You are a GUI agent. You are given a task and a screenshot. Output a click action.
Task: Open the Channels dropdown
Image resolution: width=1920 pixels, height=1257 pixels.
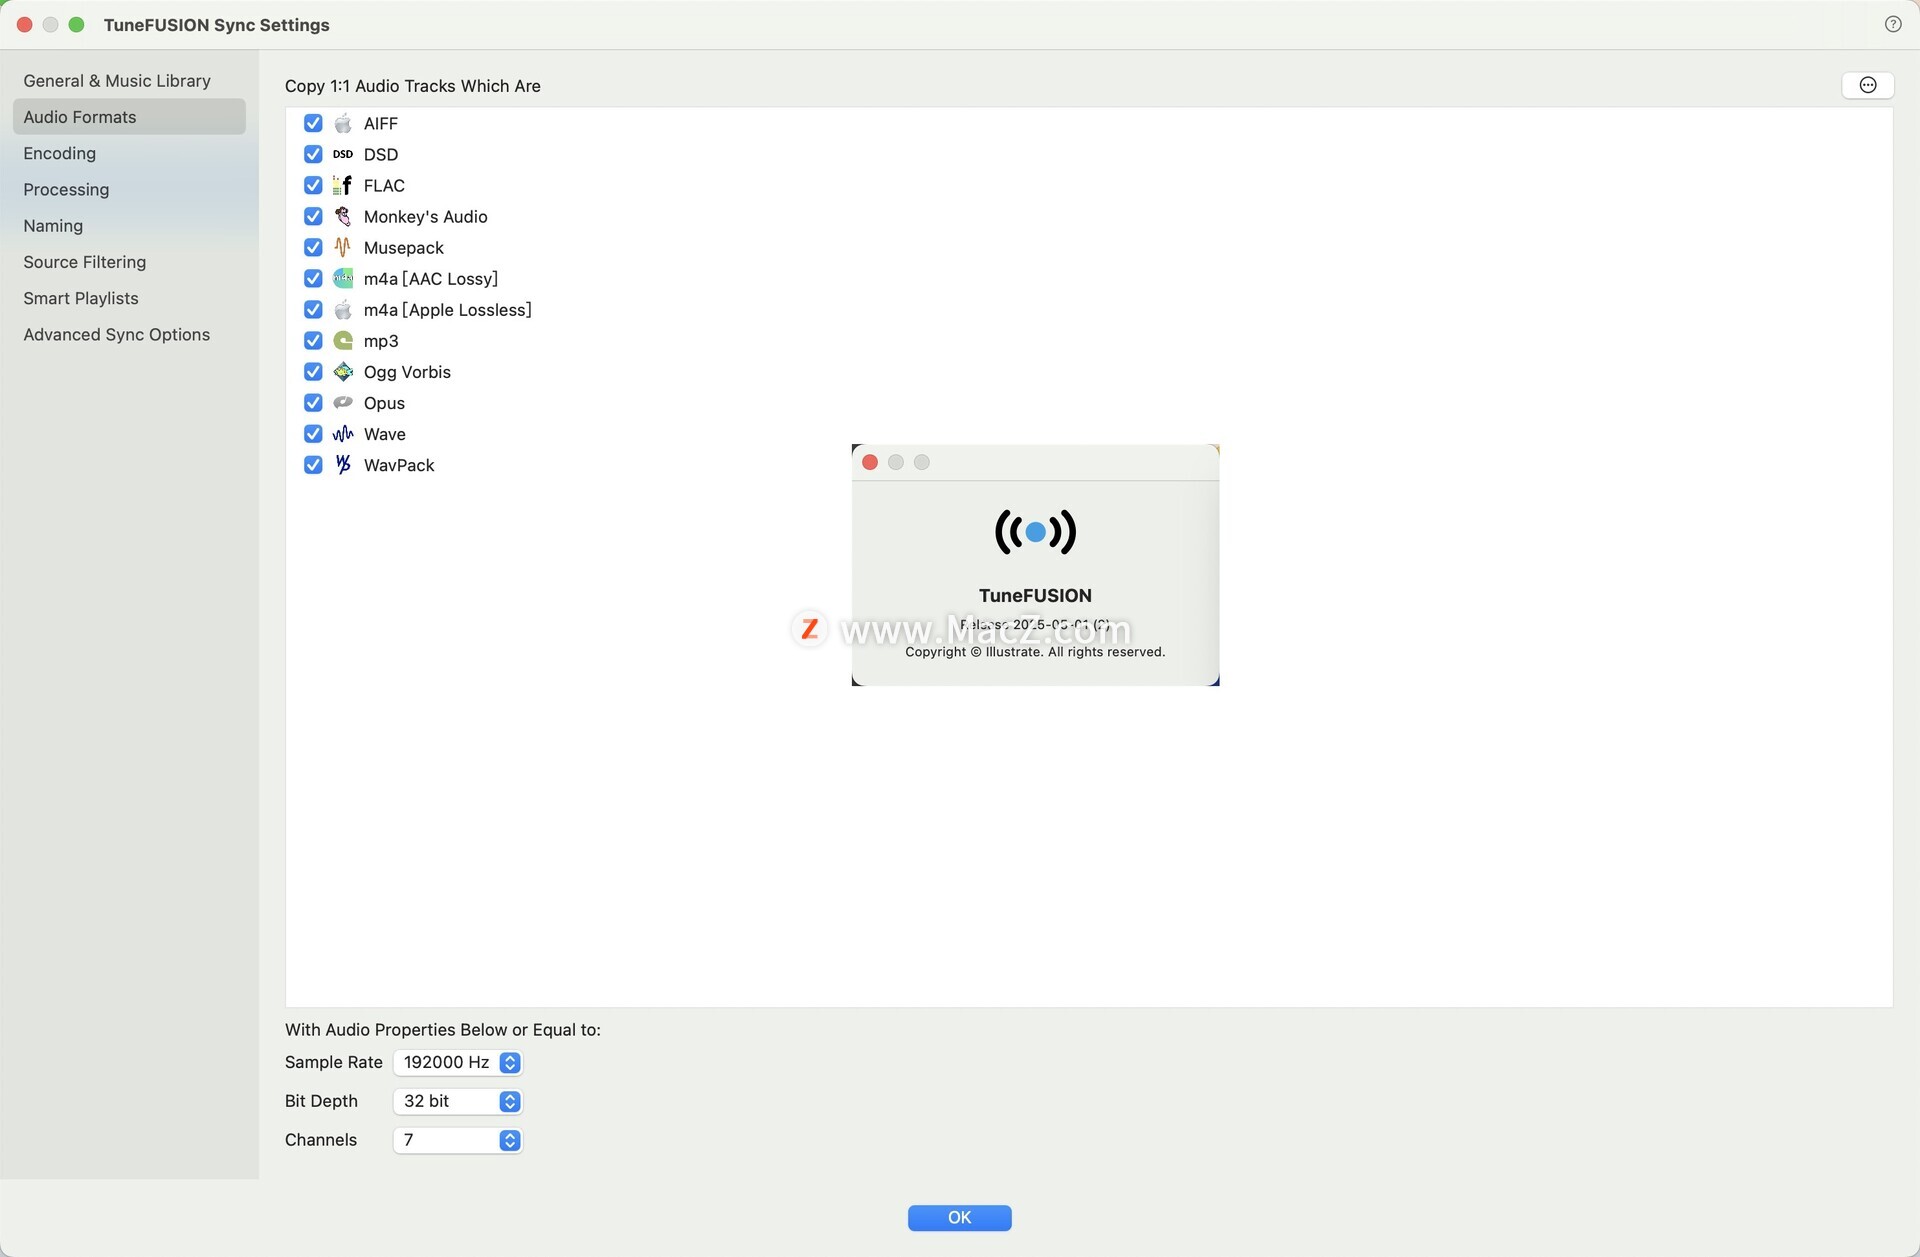(x=458, y=1140)
